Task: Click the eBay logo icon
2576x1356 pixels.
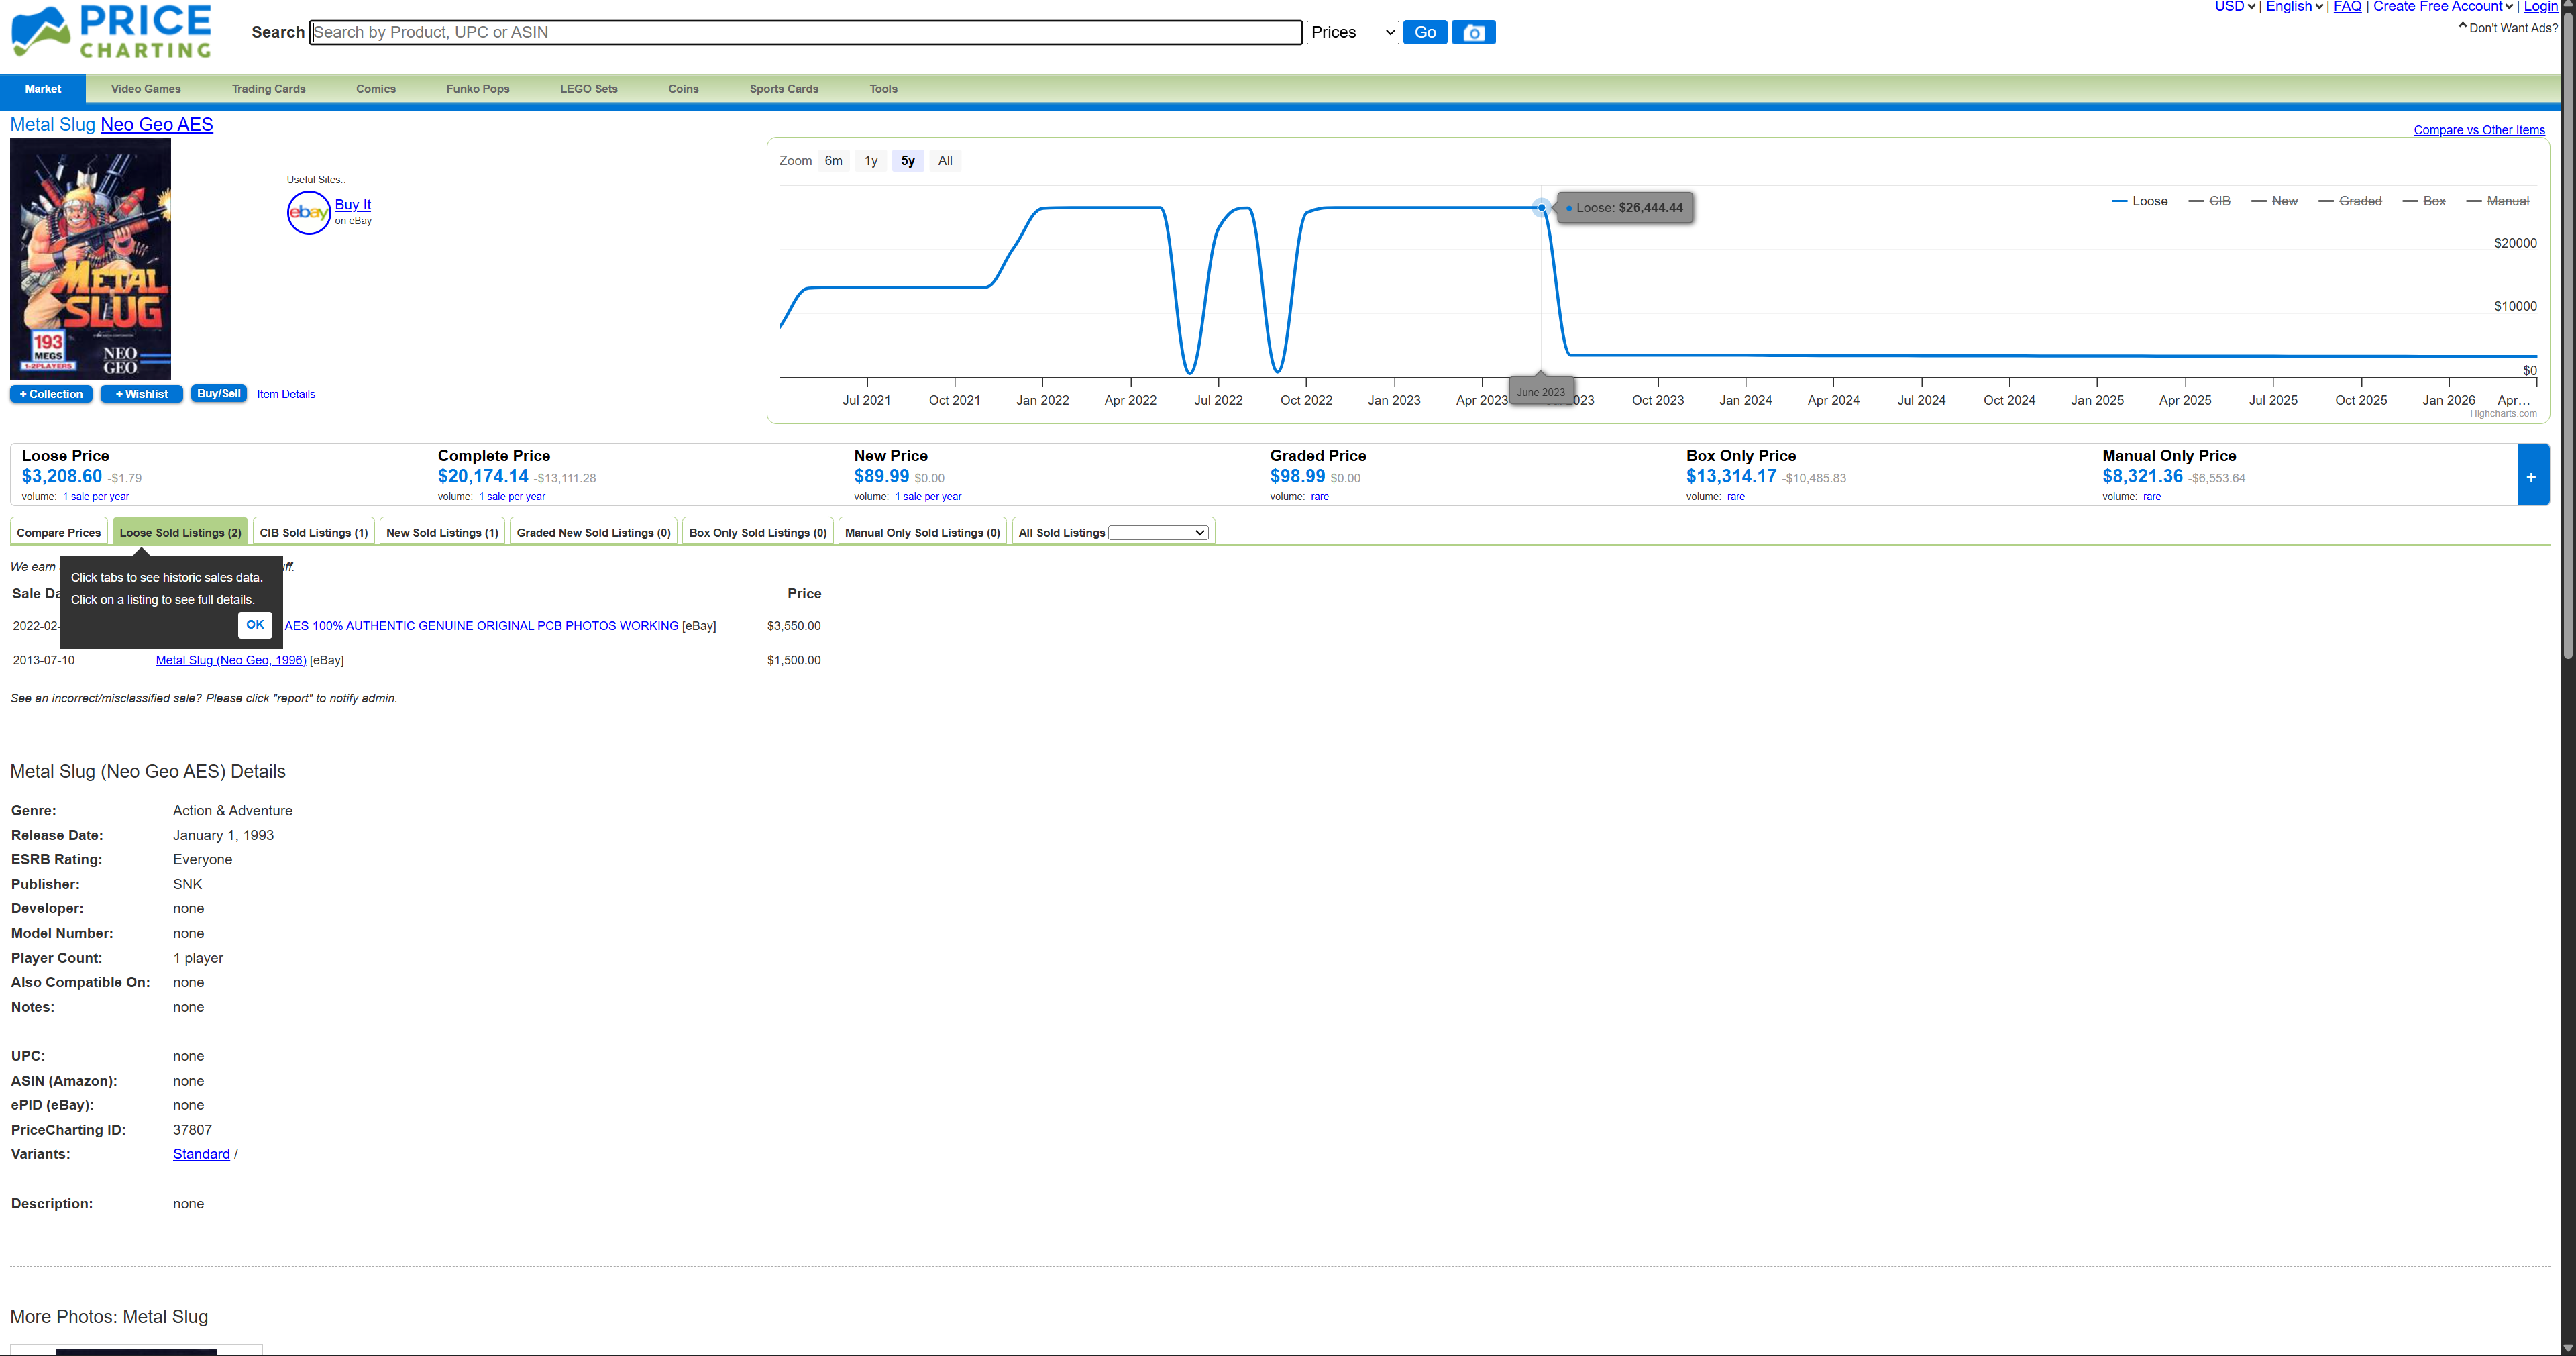Action: [x=308, y=212]
